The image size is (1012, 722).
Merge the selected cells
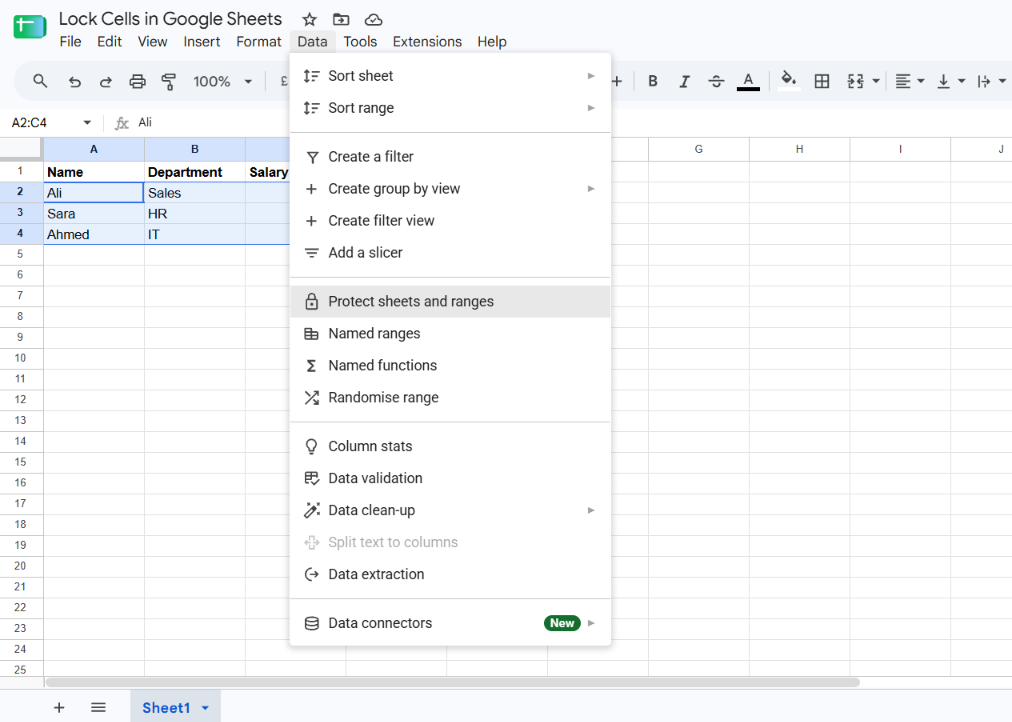855,81
